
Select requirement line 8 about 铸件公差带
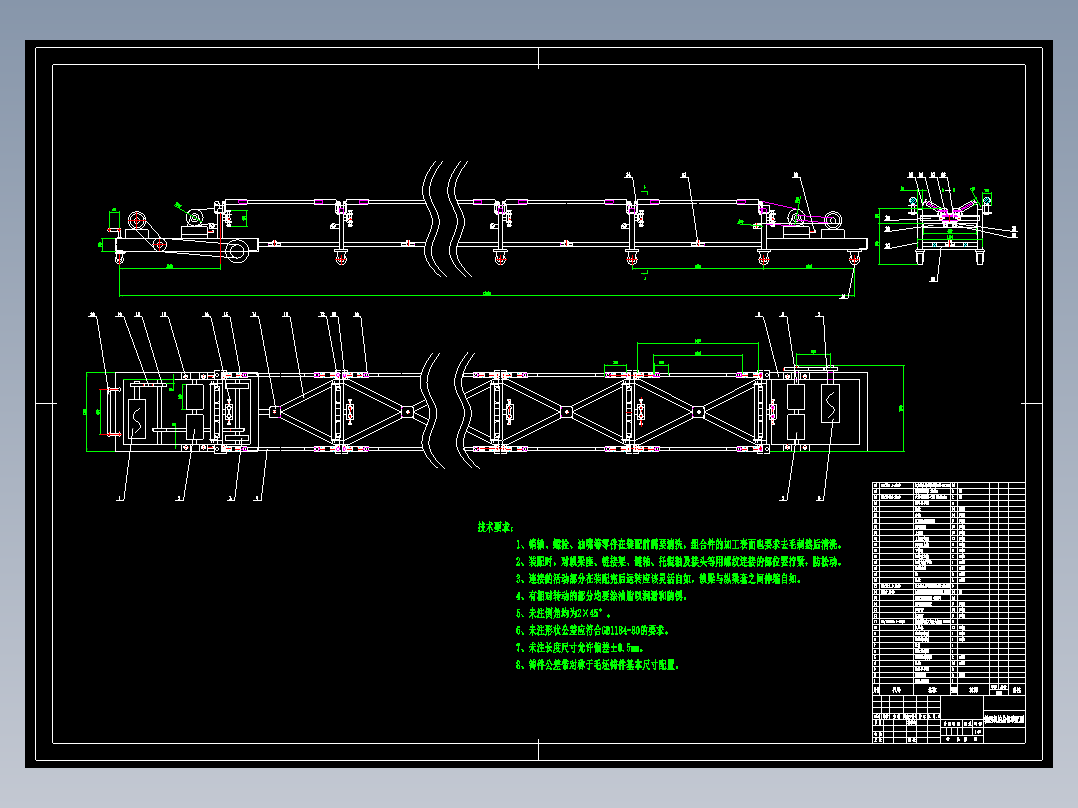(597, 665)
